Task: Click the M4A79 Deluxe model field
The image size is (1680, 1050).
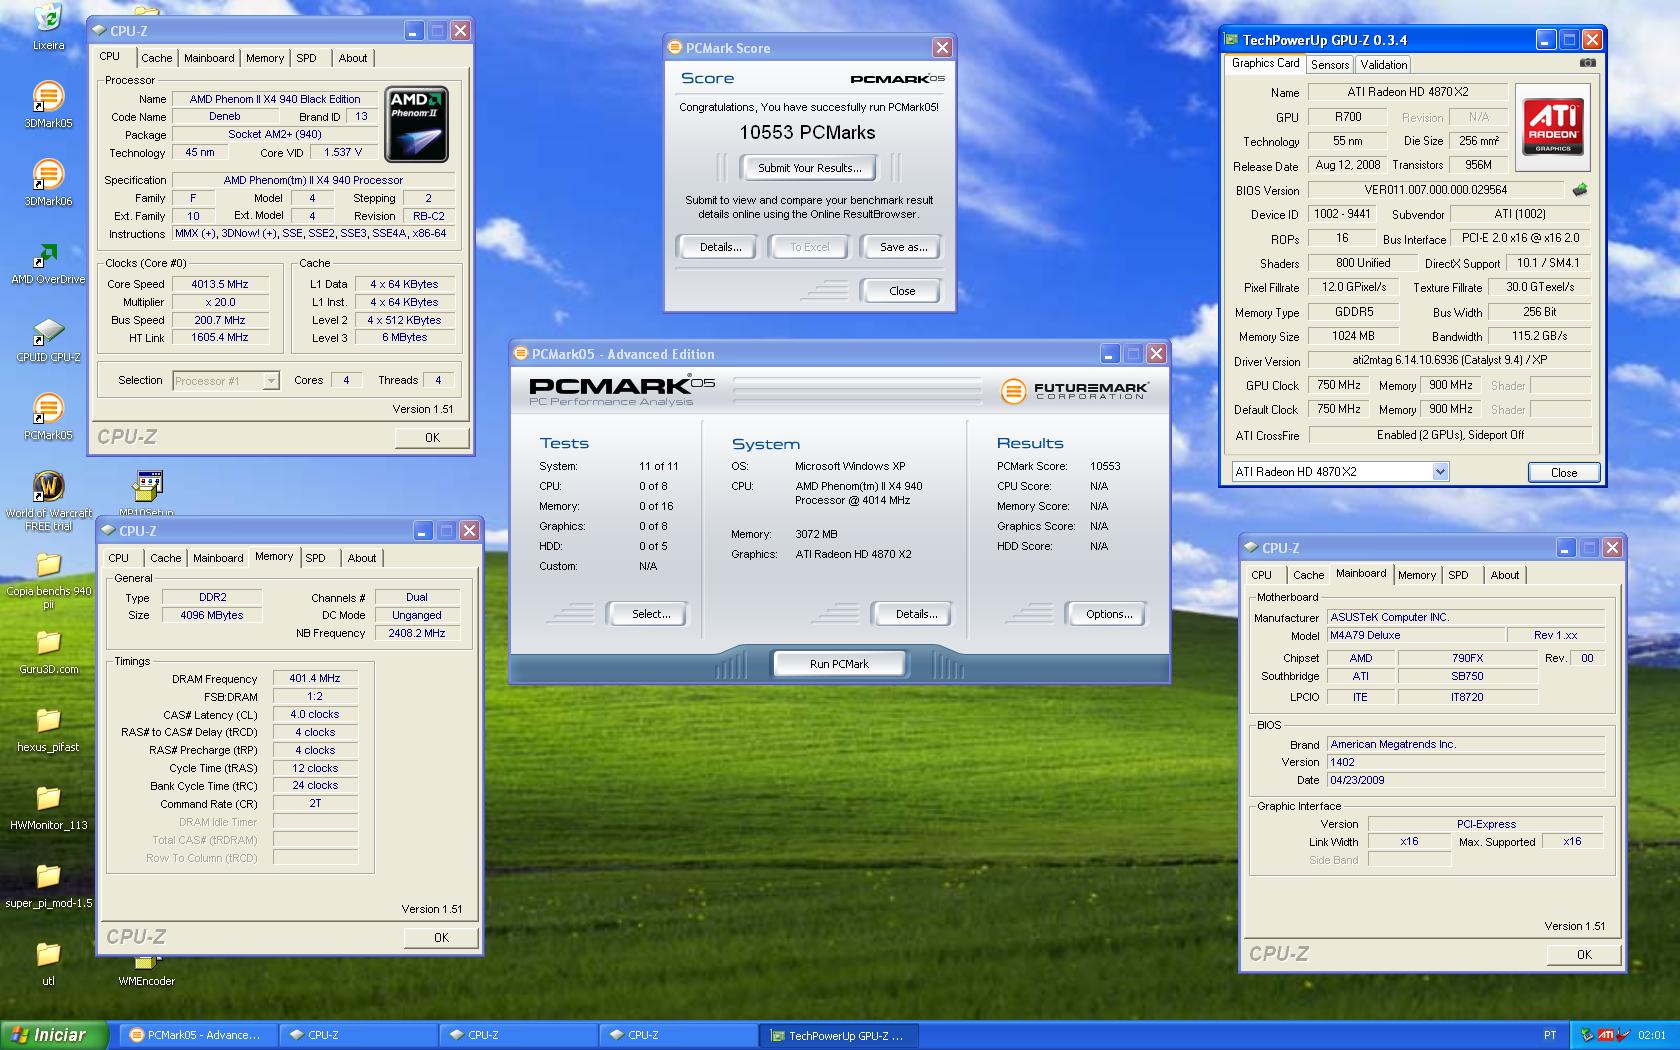Action: click(1416, 635)
